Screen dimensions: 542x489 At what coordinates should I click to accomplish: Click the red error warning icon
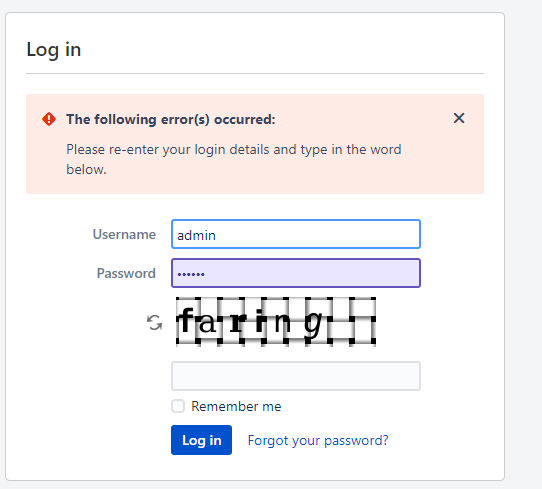49,119
